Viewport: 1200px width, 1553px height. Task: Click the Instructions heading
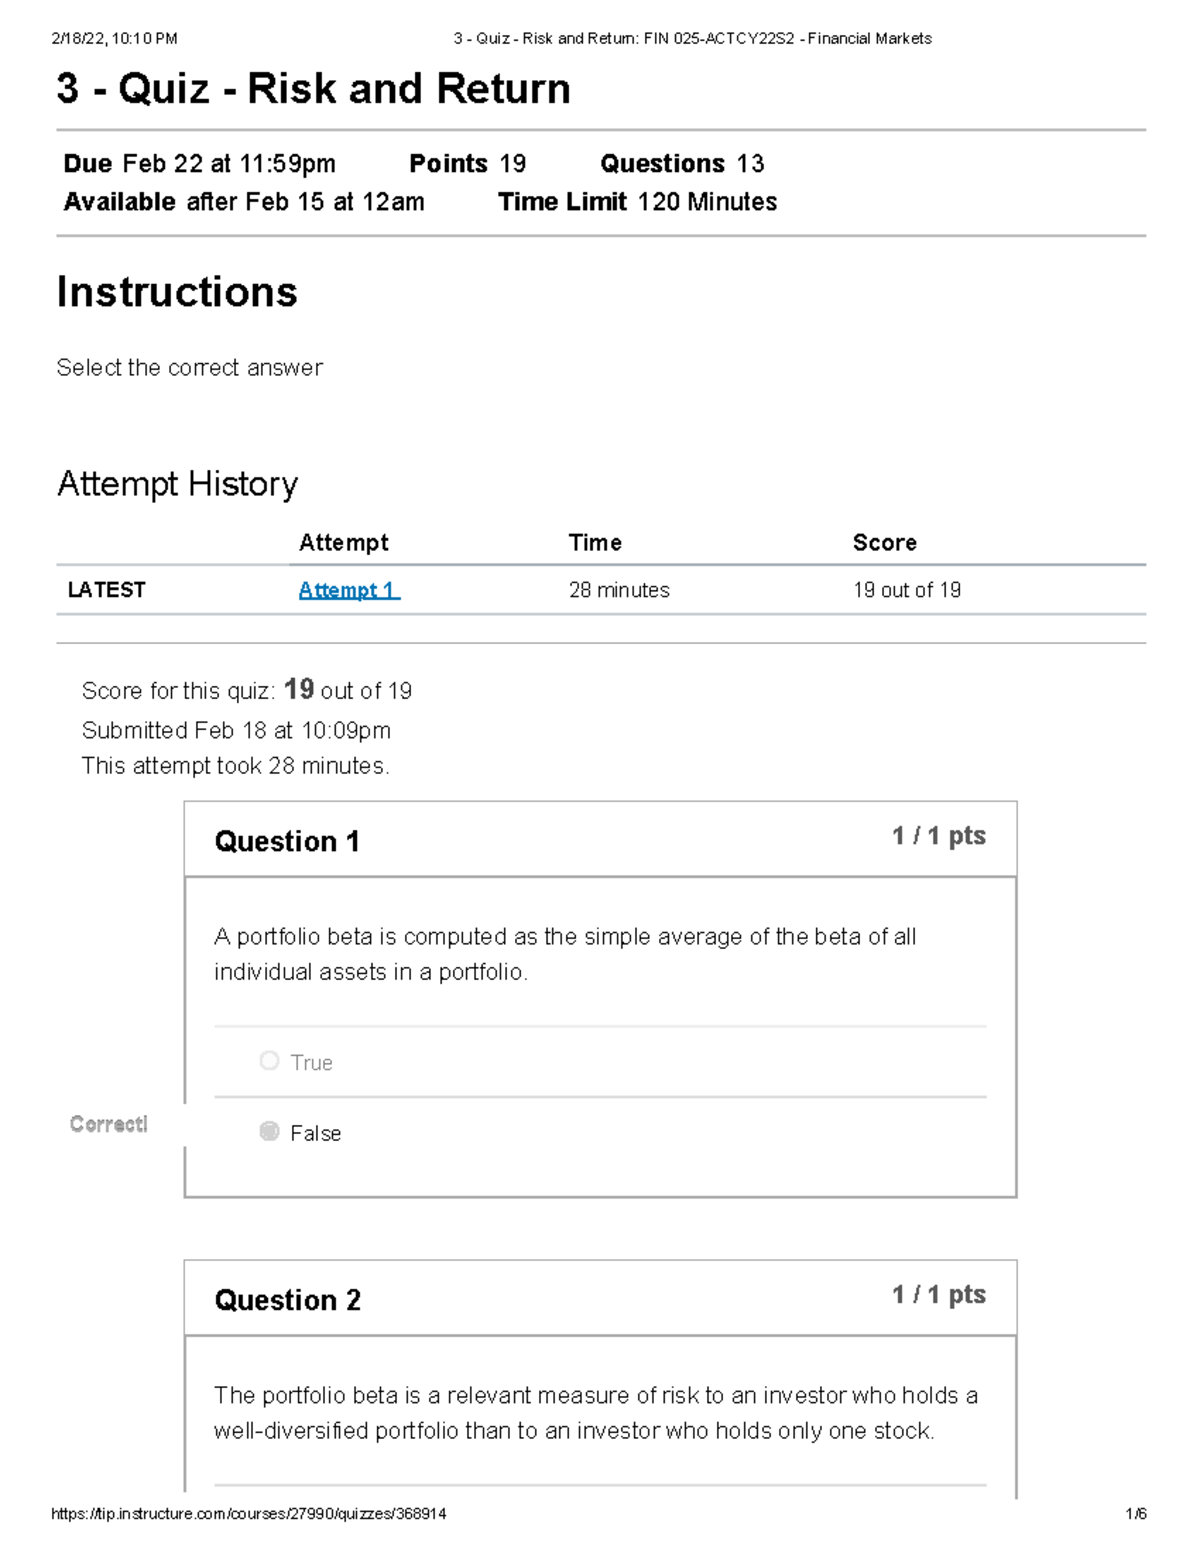177,292
